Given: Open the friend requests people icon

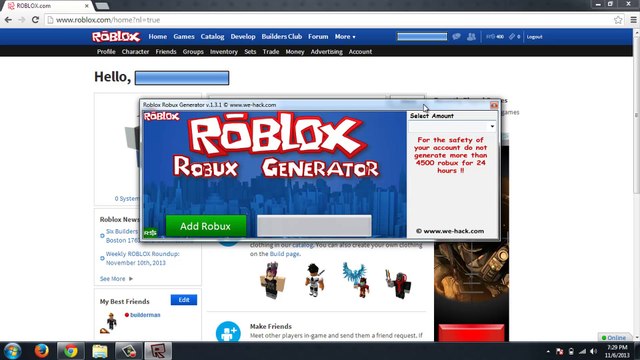Looking at the screenshot, I should (471, 37).
